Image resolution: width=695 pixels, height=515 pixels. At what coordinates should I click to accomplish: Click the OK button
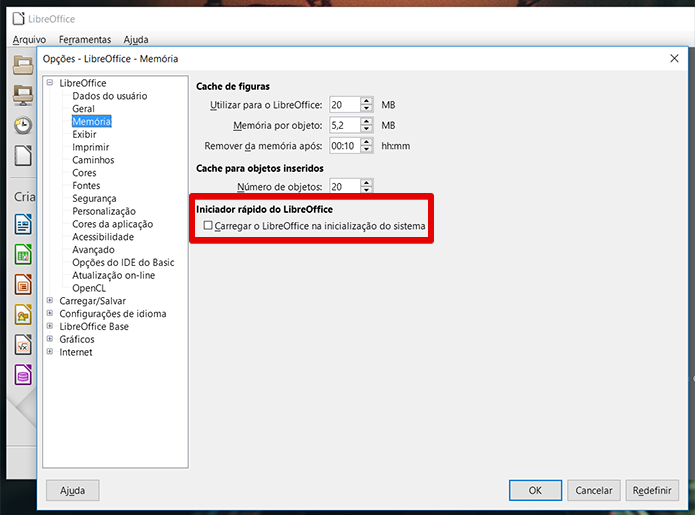[535, 490]
